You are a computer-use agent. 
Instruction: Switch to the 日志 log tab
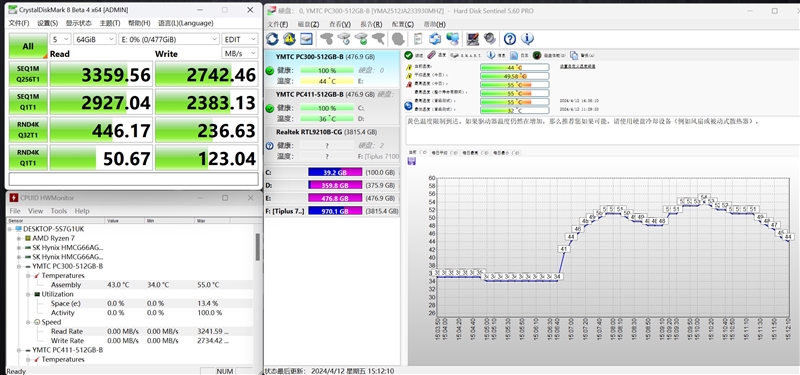point(520,55)
